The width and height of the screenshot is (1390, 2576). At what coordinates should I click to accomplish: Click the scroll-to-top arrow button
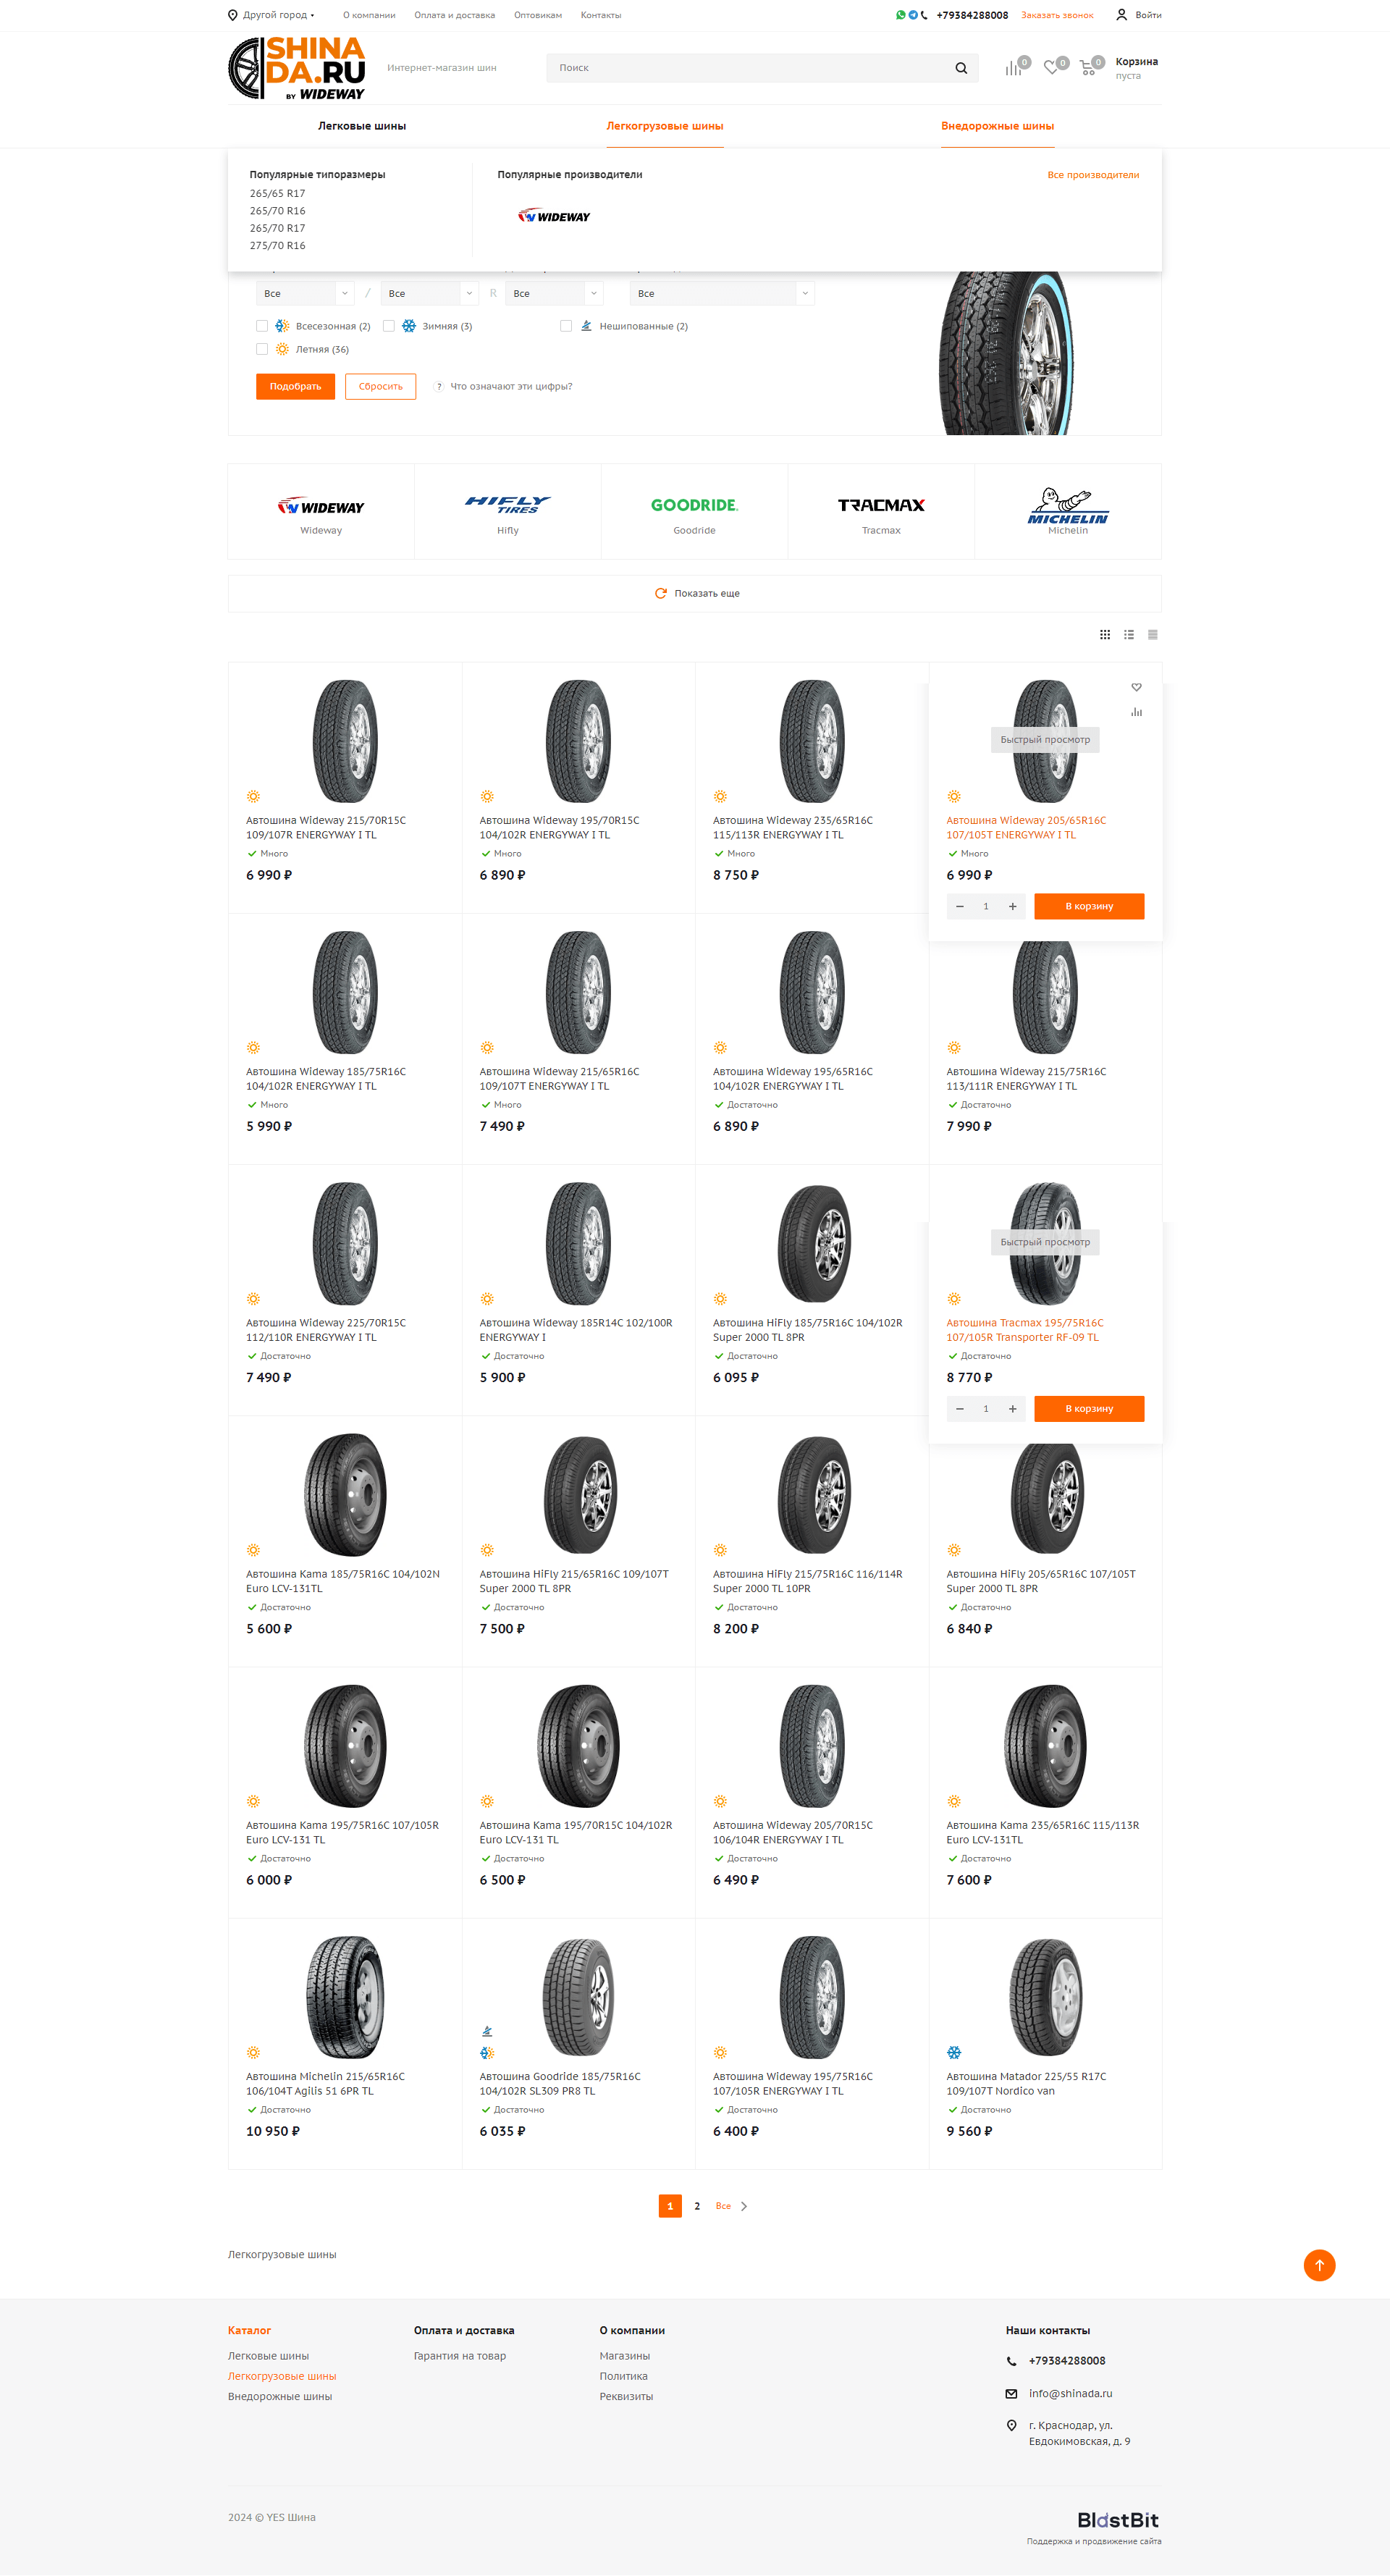1319,2265
